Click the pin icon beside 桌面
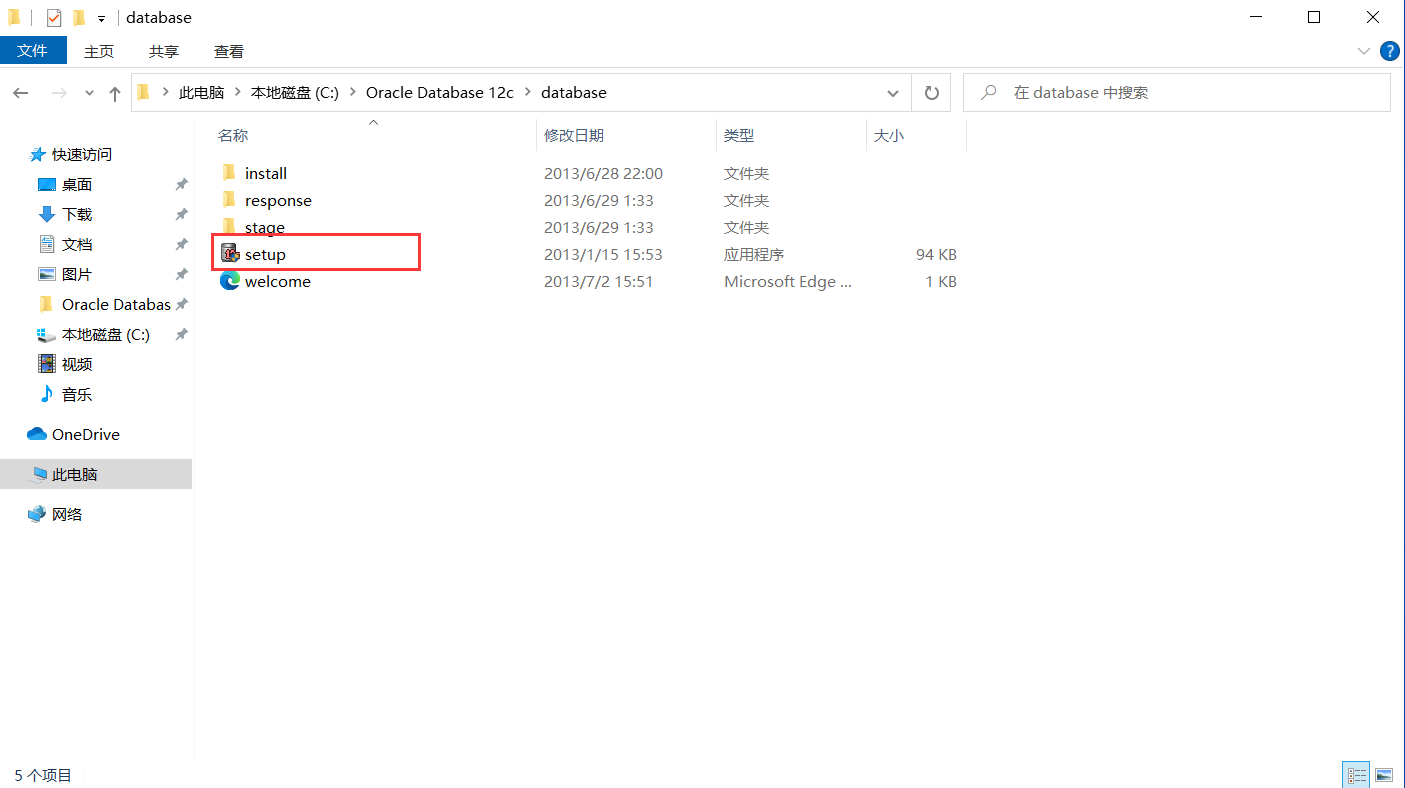 click(181, 184)
